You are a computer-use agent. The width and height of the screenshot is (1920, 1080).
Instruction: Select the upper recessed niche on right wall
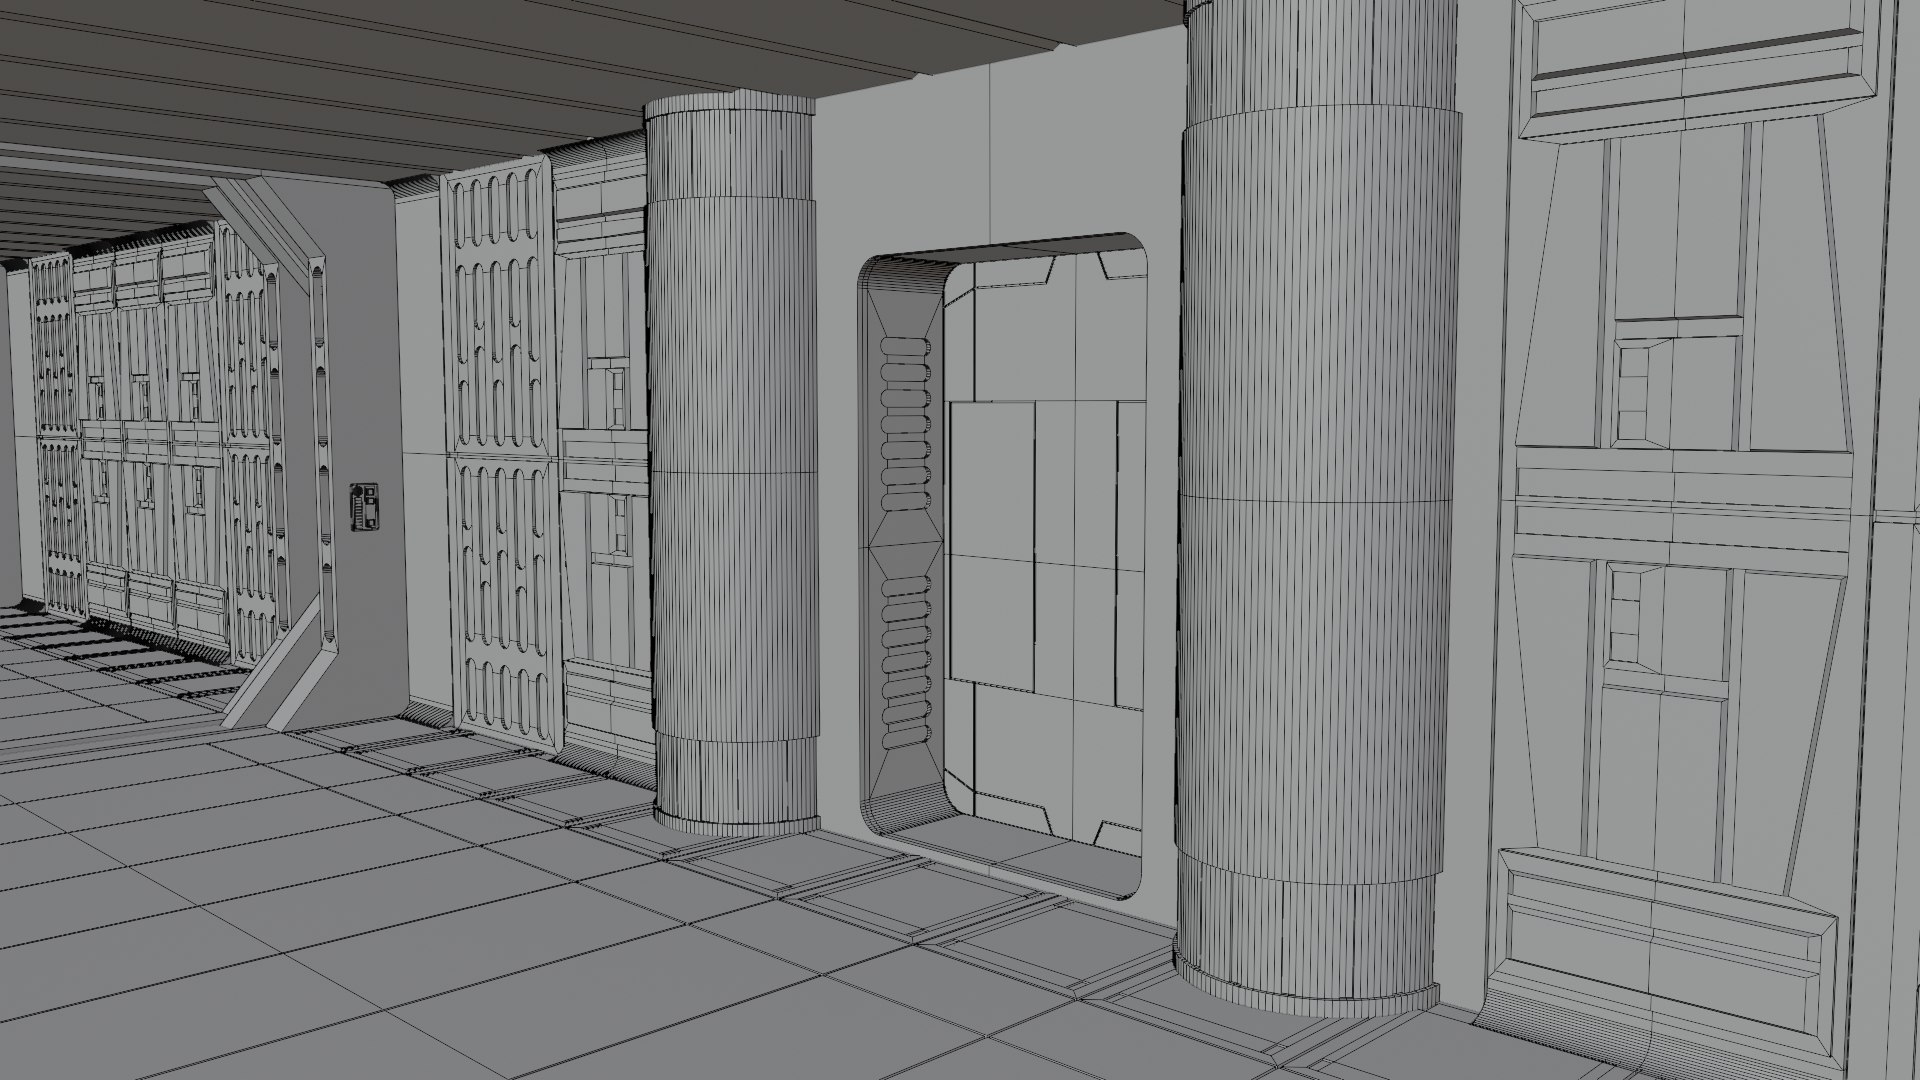pyautogui.click(x=1640, y=392)
